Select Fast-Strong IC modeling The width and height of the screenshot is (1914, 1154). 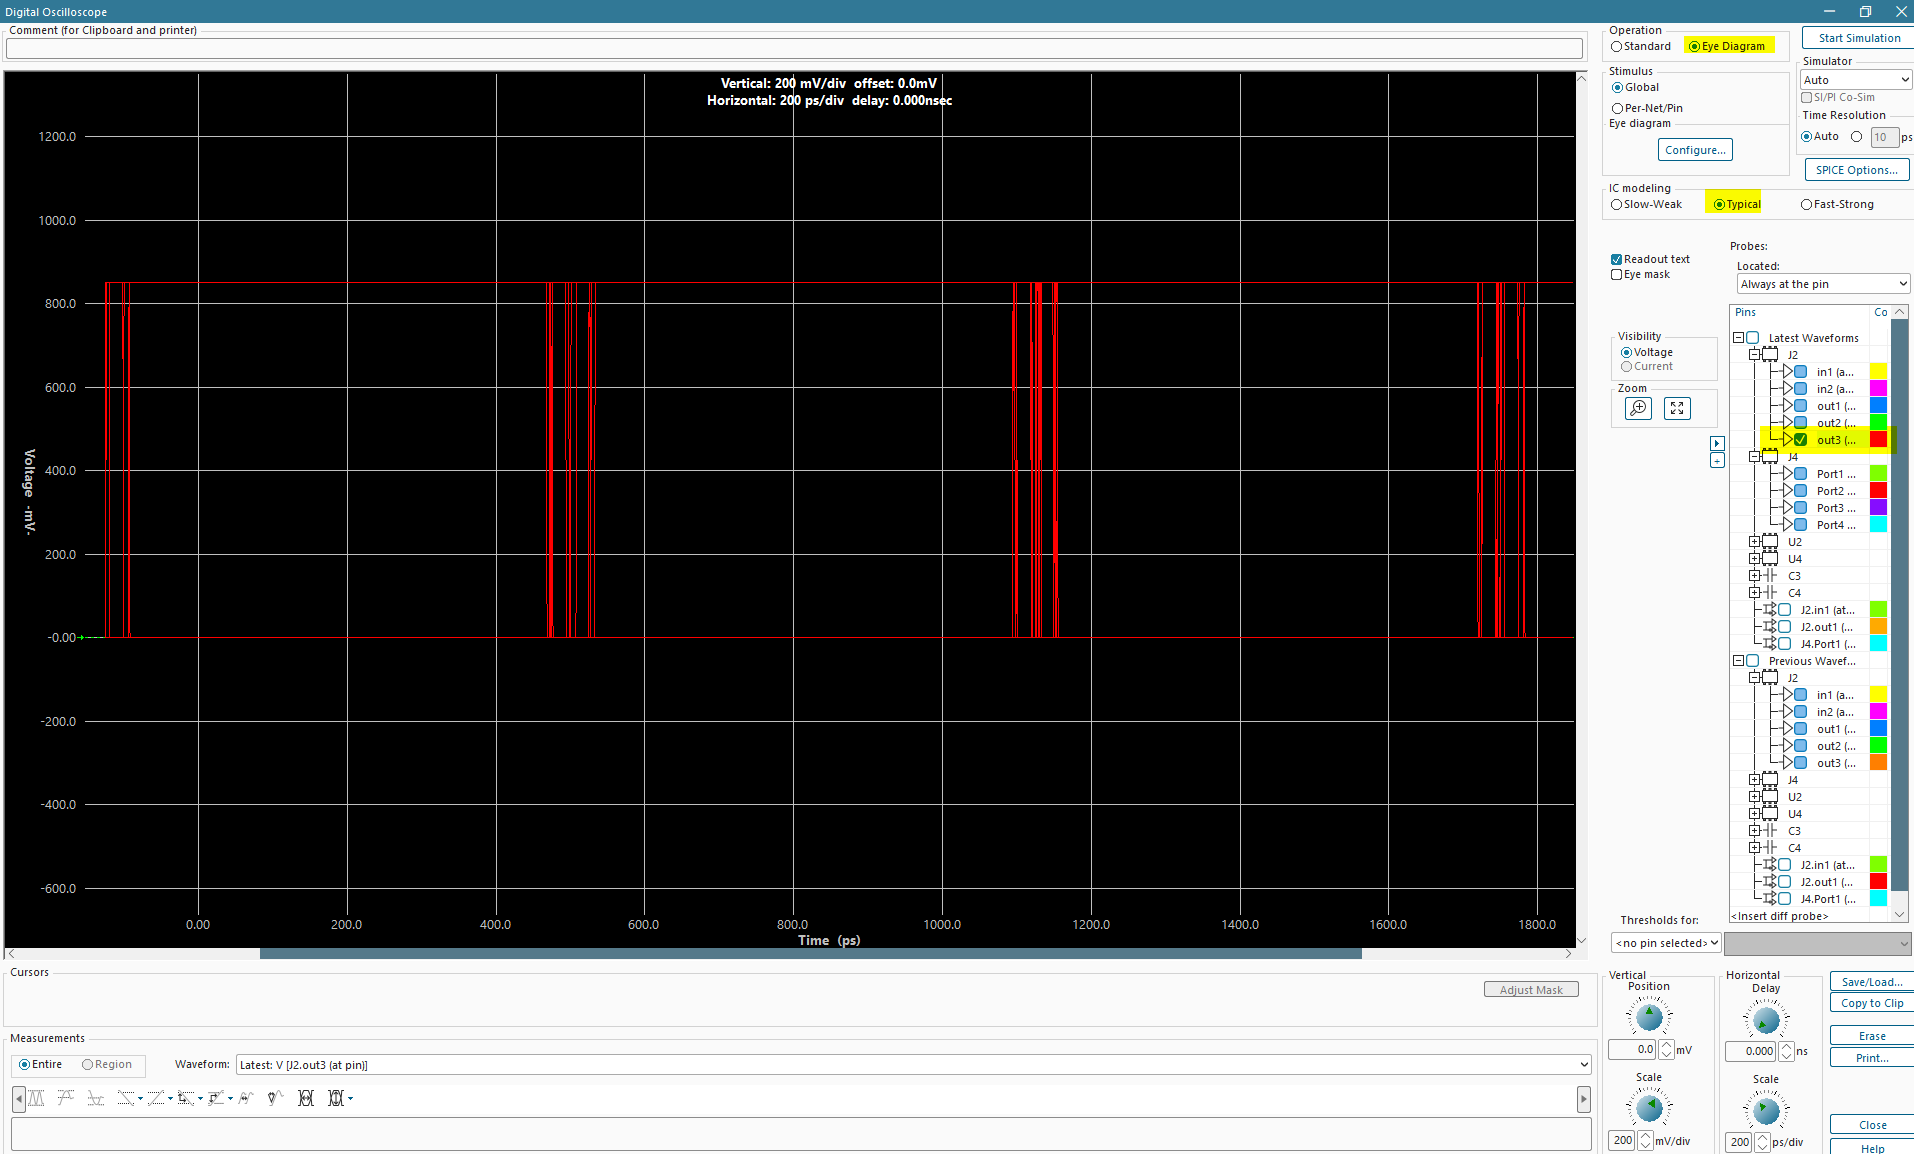[x=1806, y=204]
